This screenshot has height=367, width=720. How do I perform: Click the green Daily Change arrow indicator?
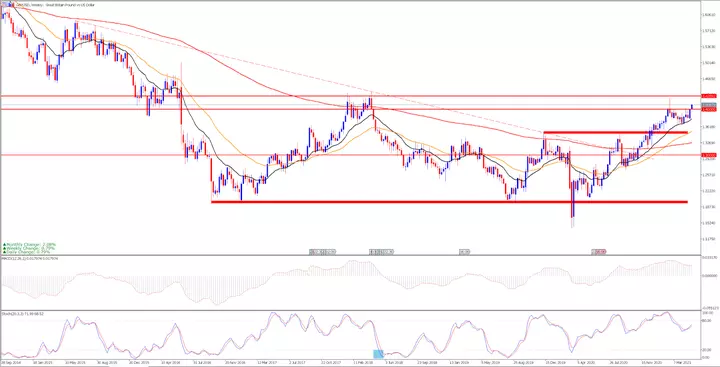[5, 252]
